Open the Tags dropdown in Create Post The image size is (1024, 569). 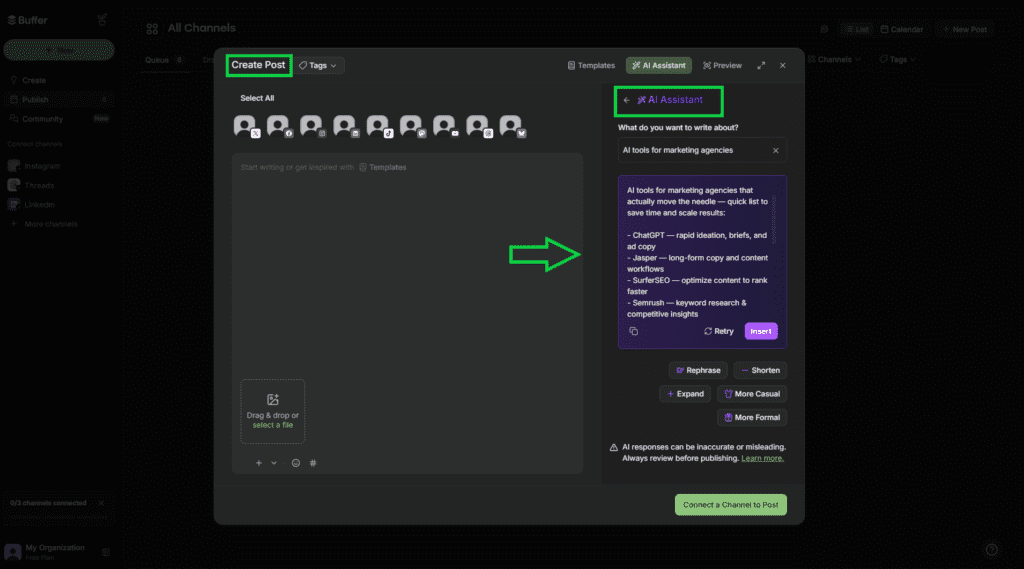[318, 65]
